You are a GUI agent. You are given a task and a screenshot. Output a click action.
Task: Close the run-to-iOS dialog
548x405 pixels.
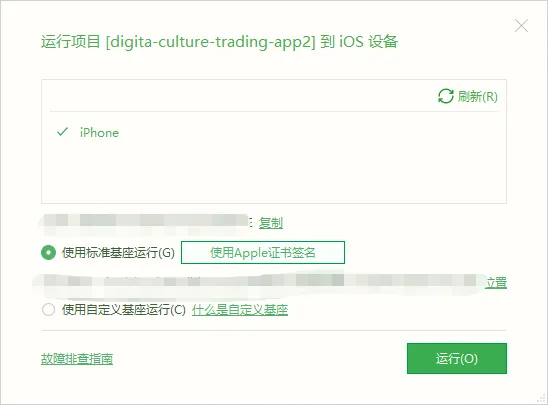coord(521,26)
